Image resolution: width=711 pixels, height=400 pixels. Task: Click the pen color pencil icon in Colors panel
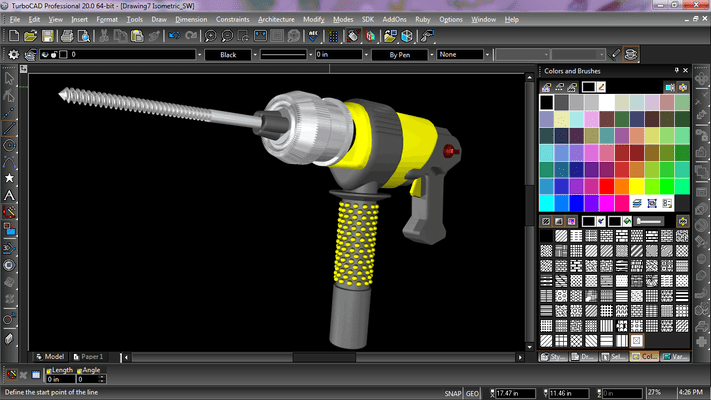(x=601, y=87)
